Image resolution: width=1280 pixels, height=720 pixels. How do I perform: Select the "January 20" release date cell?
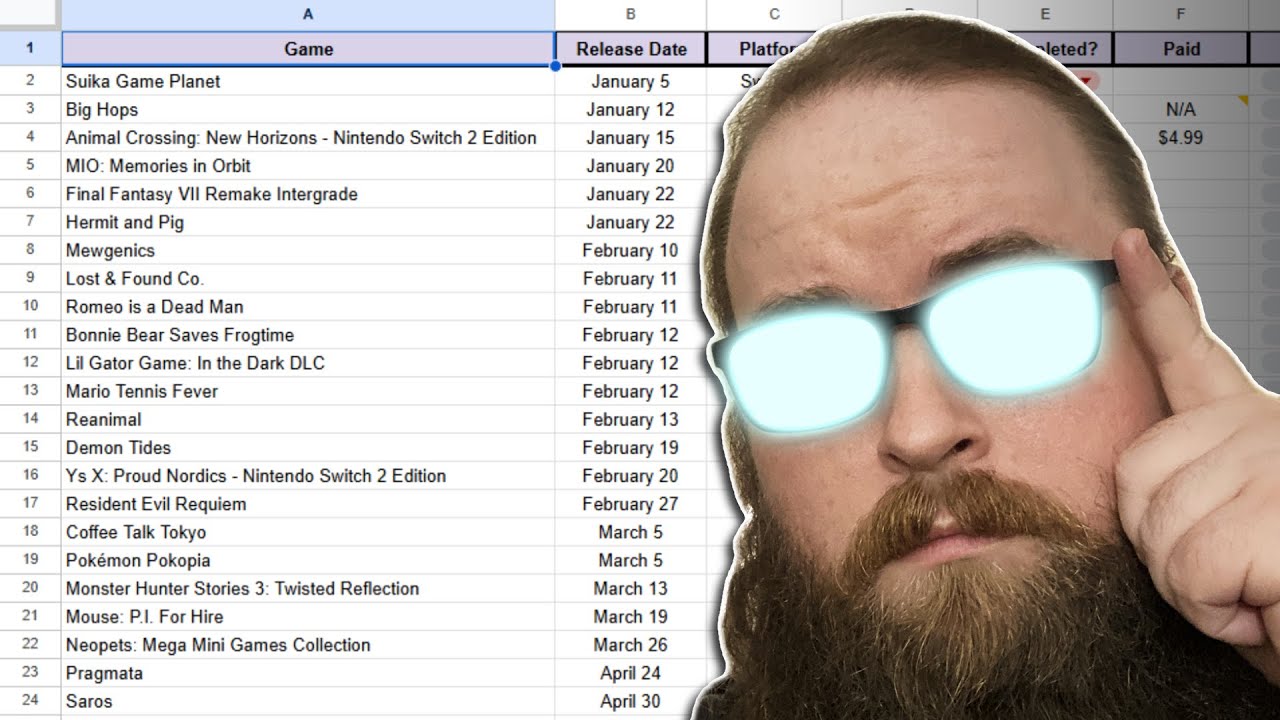click(631, 165)
